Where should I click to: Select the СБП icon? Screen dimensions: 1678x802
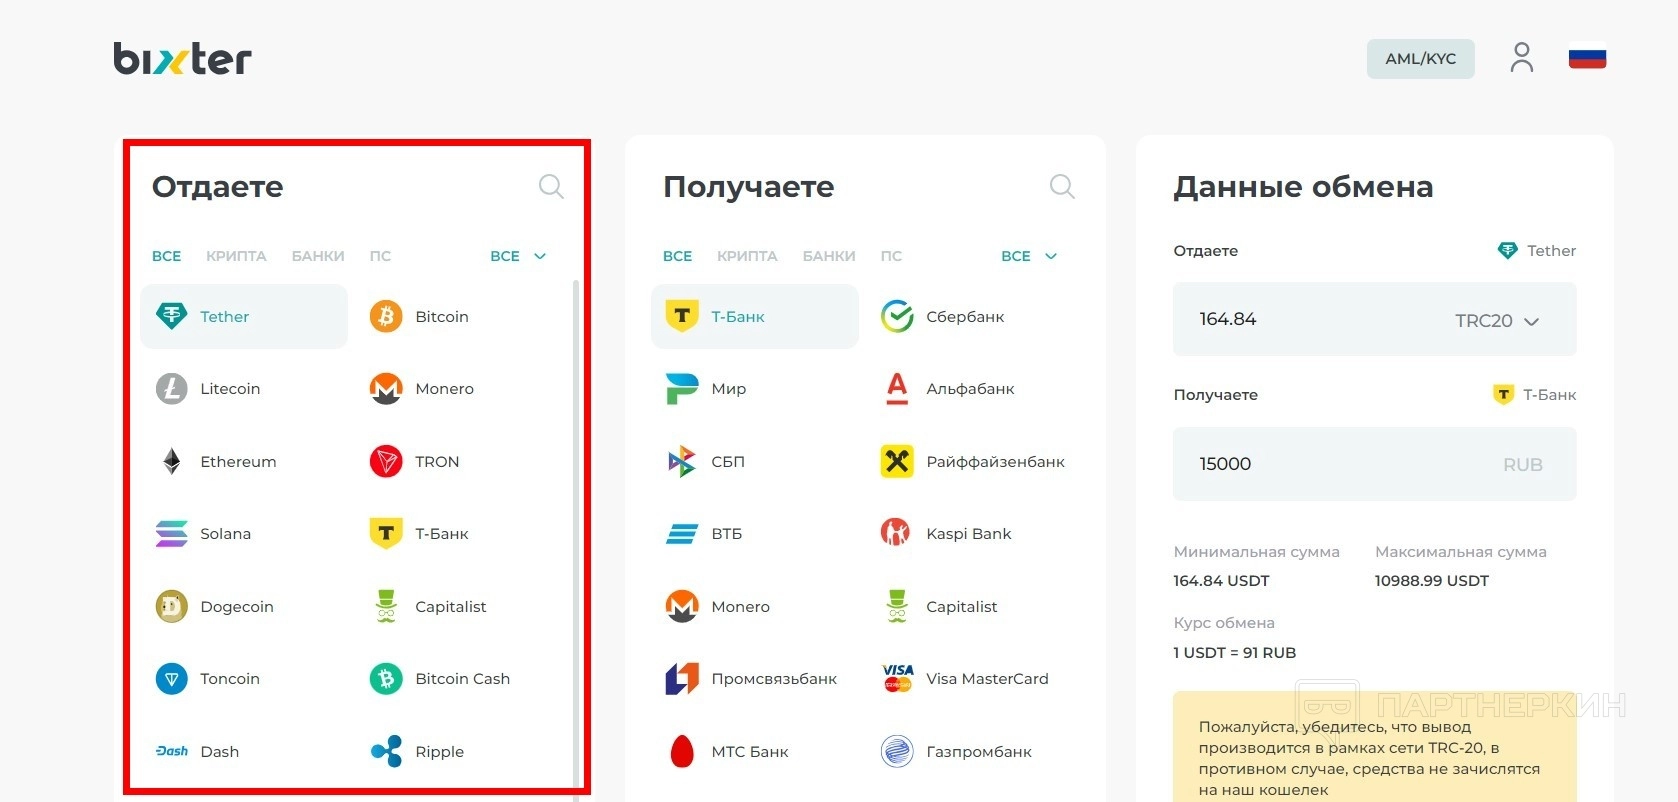[x=682, y=461]
